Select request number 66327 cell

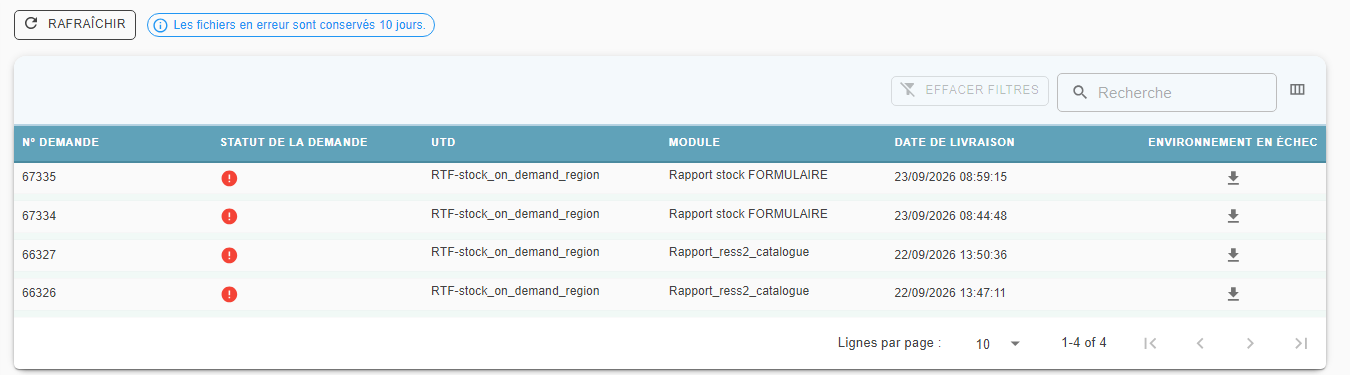click(x=39, y=254)
